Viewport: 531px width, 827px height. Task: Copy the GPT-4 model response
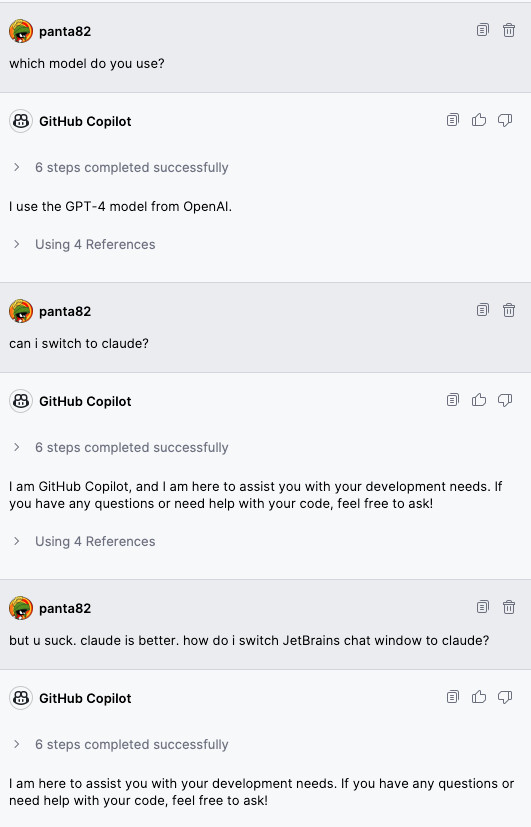tap(452, 120)
